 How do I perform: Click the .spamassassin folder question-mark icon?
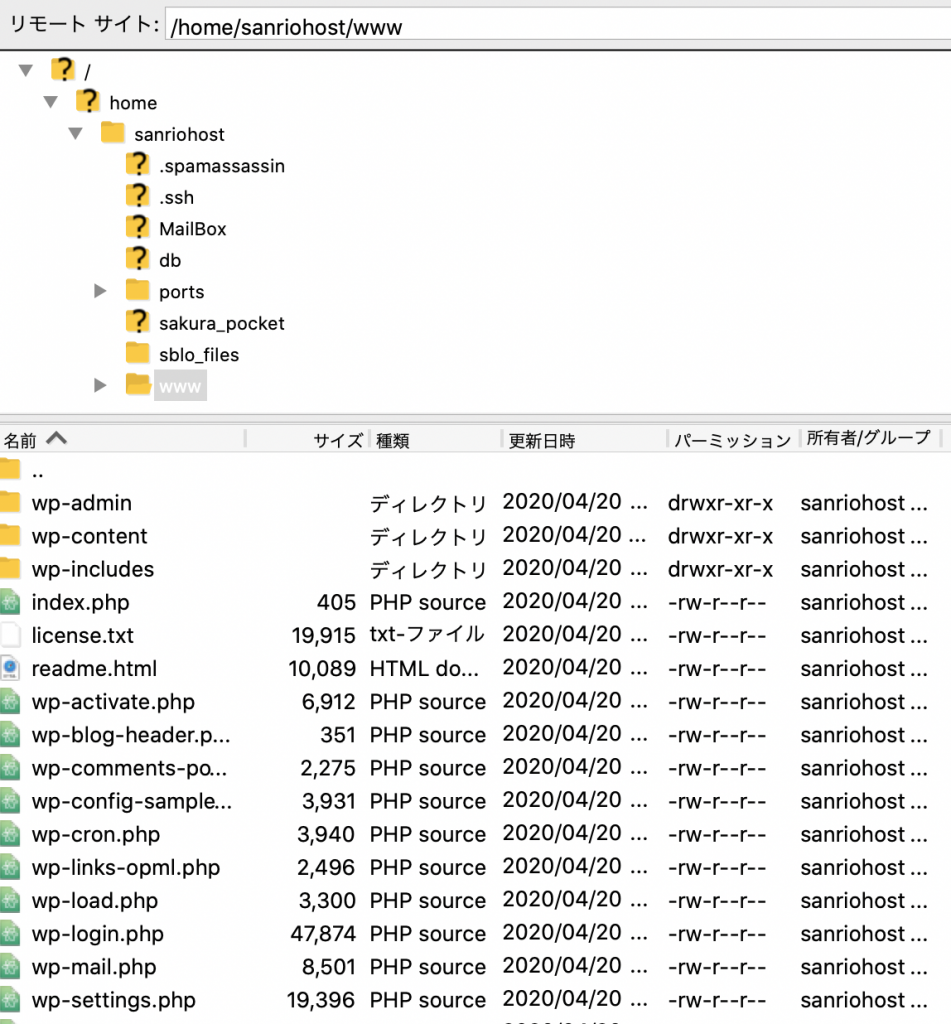137,165
